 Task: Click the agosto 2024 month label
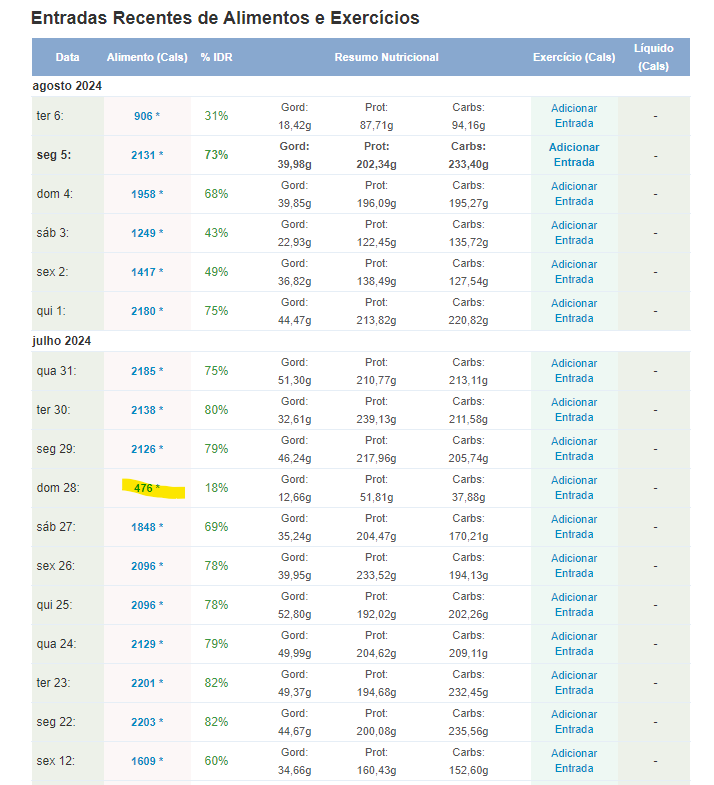coord(67,86)
